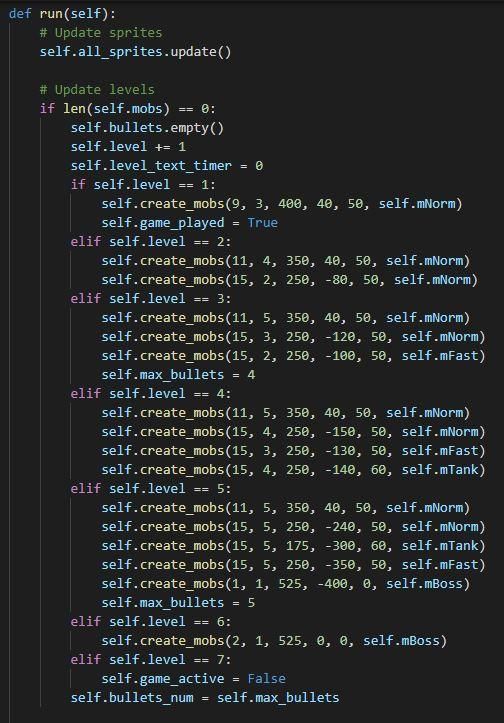The height and width of the screenshot is (723, 504).
Task: Click 'True' in self.game_played assignment
Action: [x=262, y=223]
